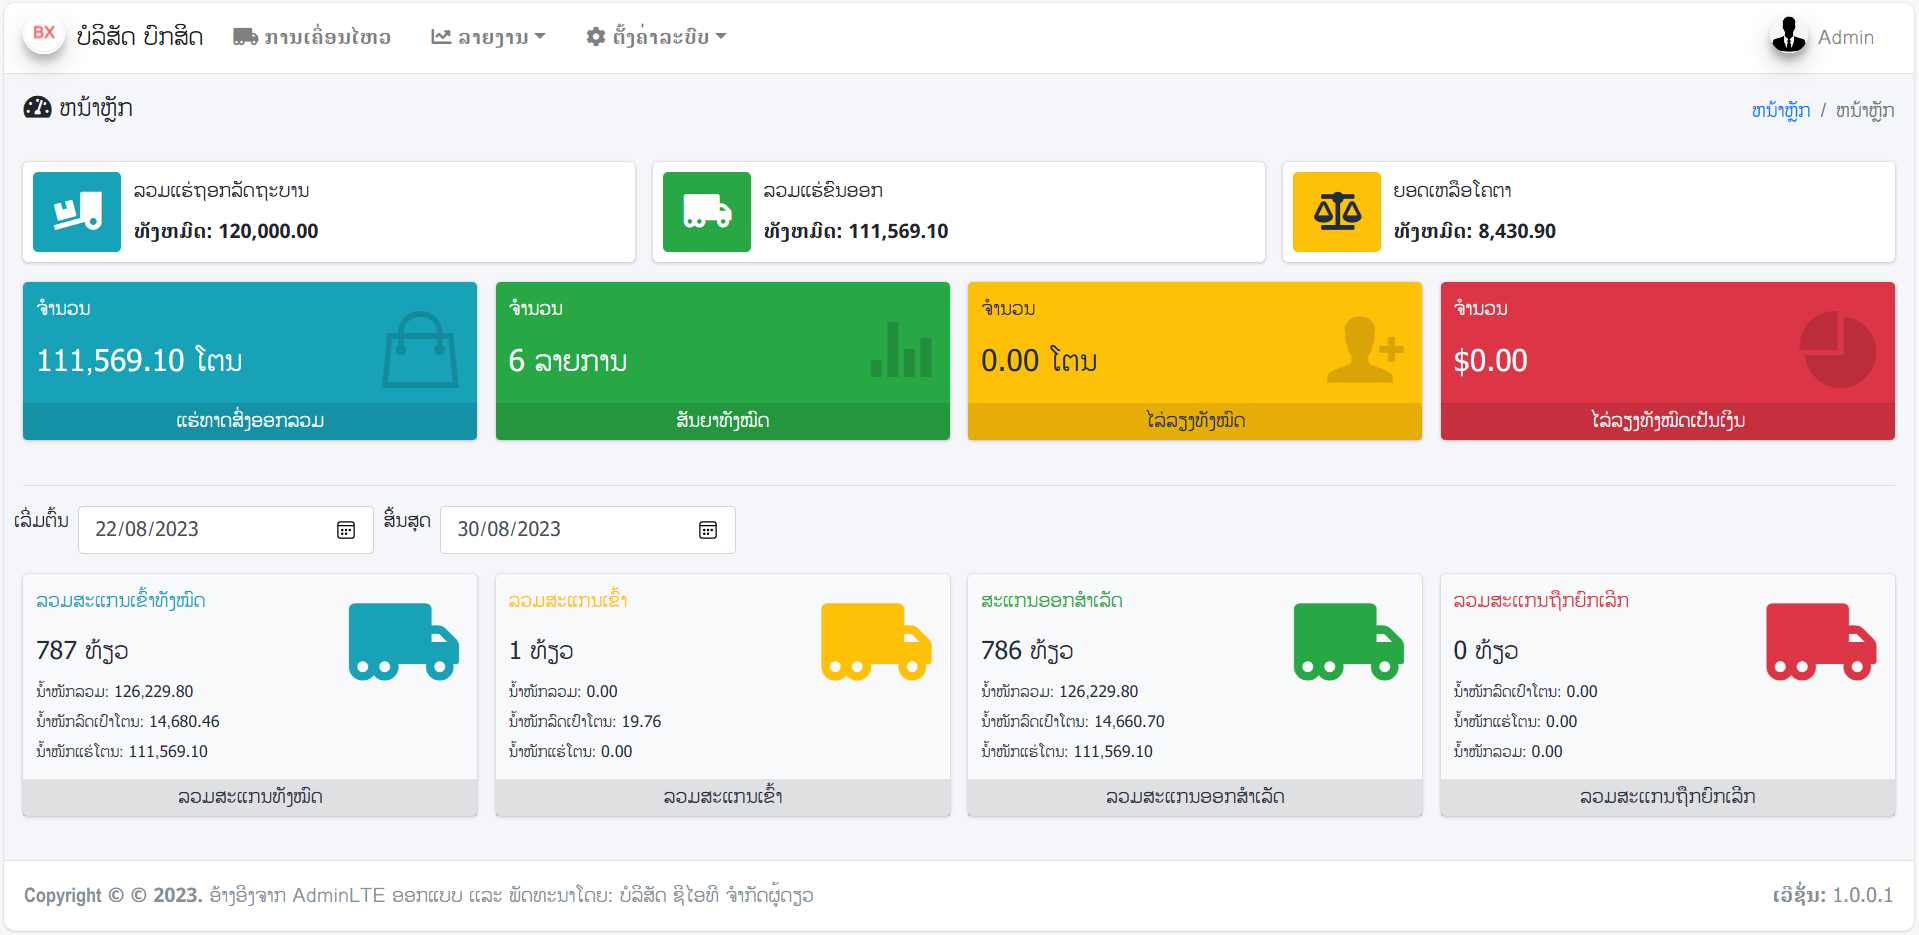Image resolution: width=1919 pixels, height=935 pixels.
Task: Open the ໄລ່ລຽງທັງໝົດ yellow card footer
Action: pos(1195,421)
